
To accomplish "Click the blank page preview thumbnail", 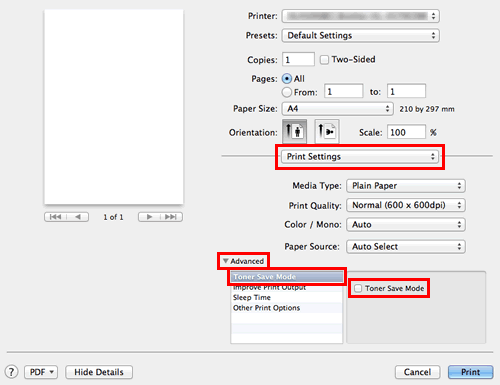I will [x=114, y=107].
